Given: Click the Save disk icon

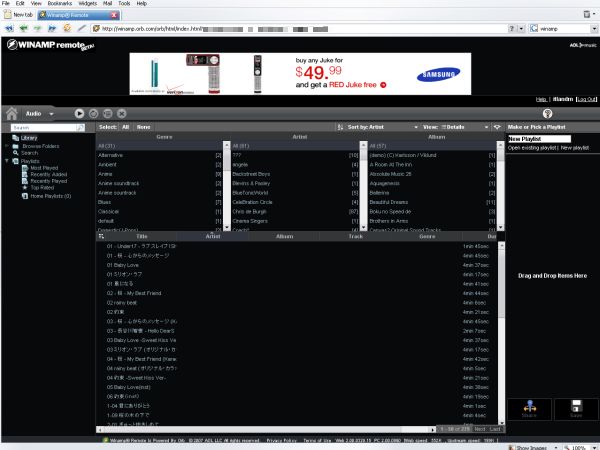Looking at the screenshot, I should (576, 409).
